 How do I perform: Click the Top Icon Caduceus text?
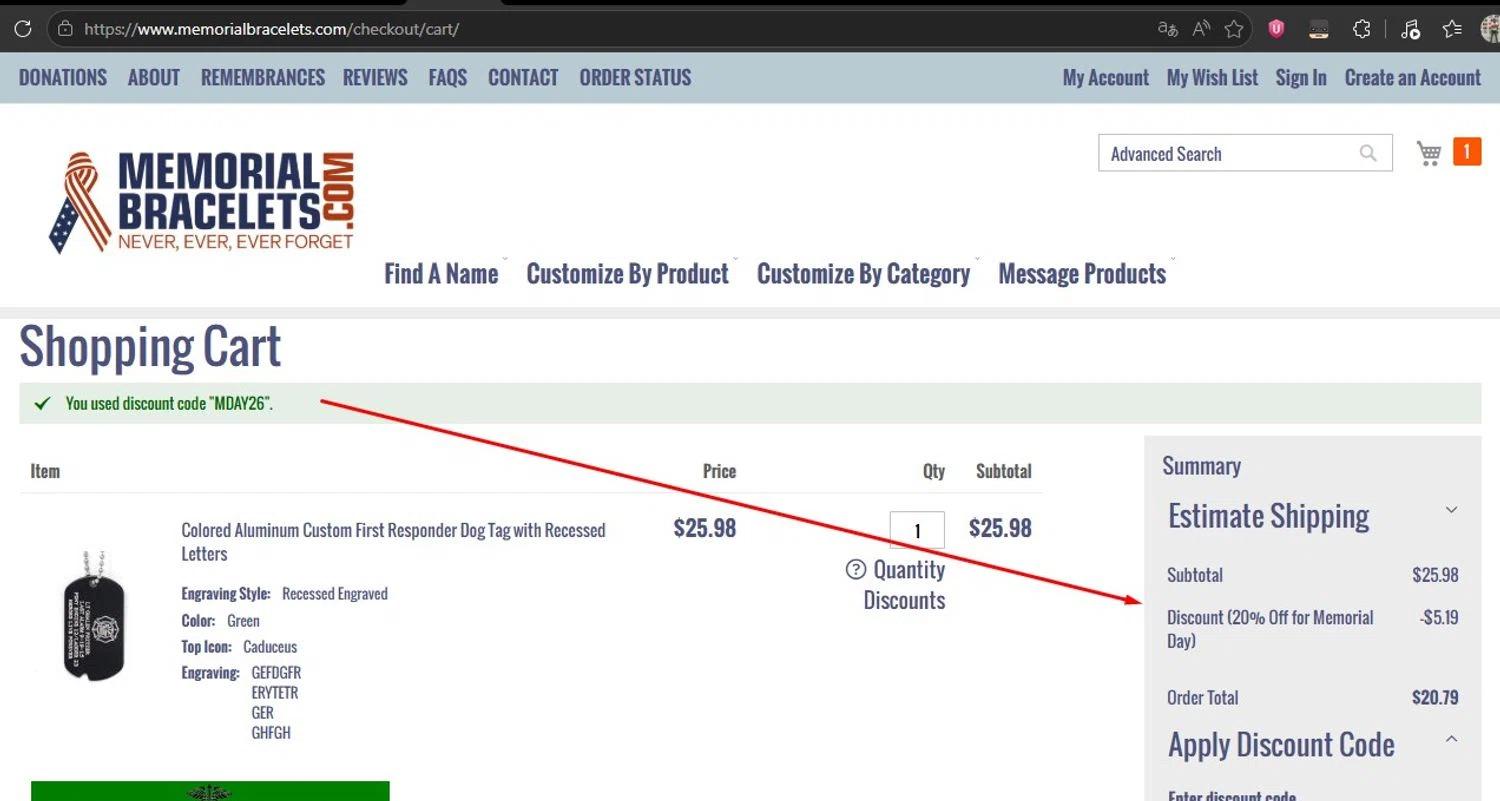tap(239, 647)
